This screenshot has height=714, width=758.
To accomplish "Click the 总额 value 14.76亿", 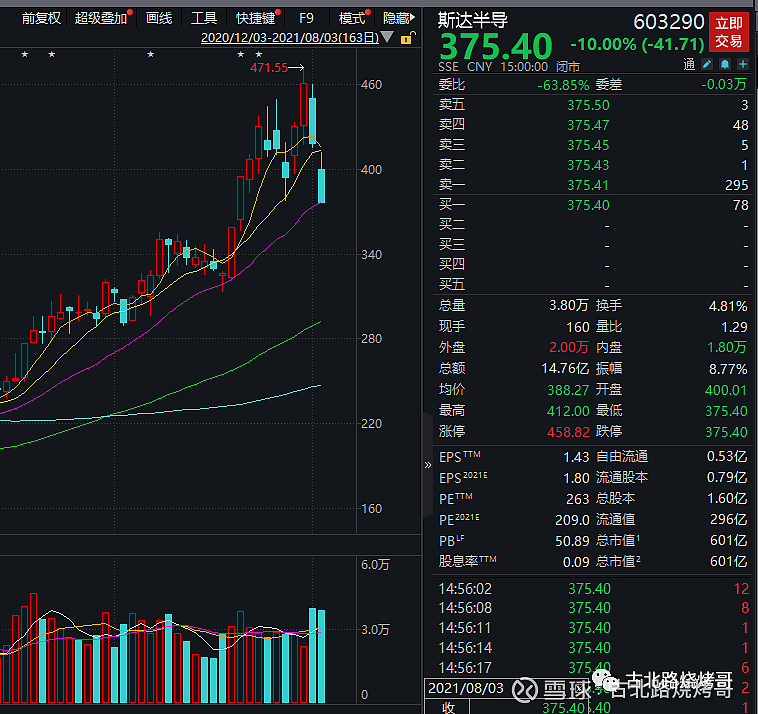I will [x=565, y=368].
